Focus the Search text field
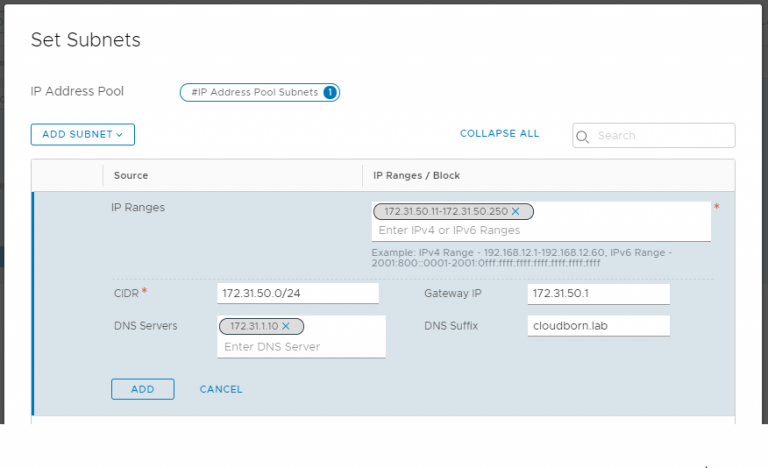Image resolution: width=768 pixels, height=468 pixels. point(662,136)
